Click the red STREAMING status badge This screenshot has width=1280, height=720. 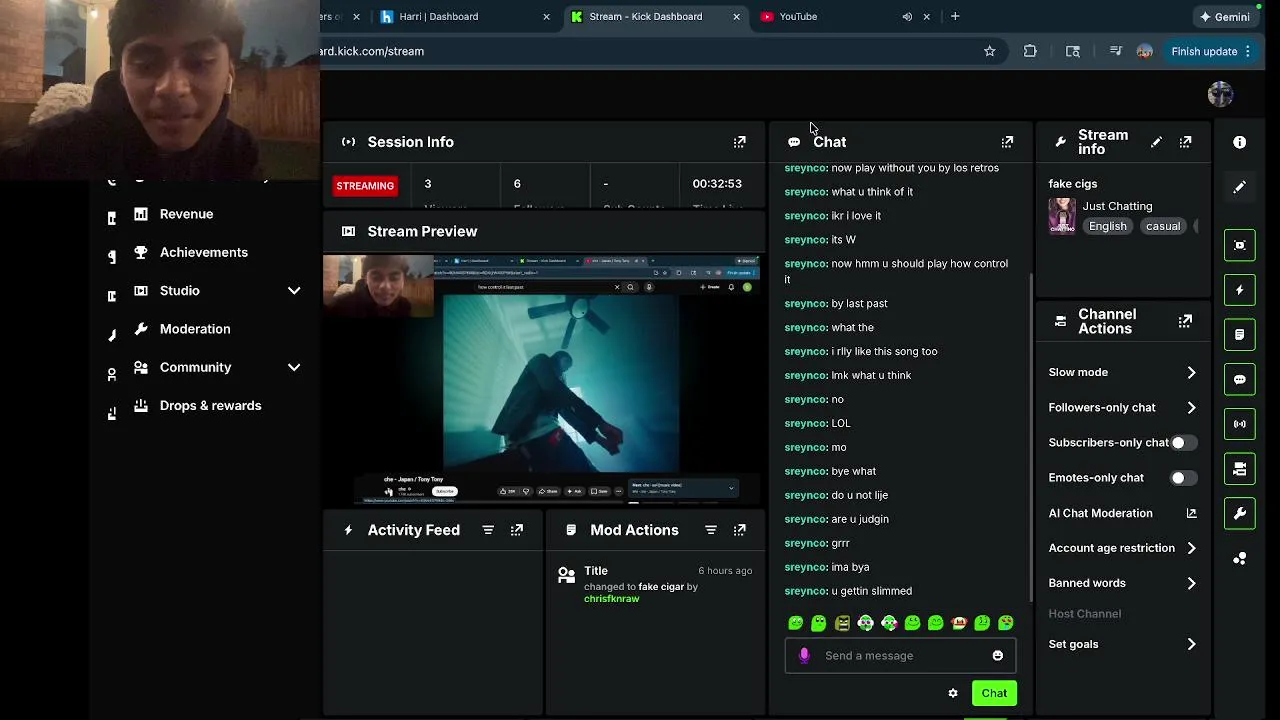pos(365,186)
